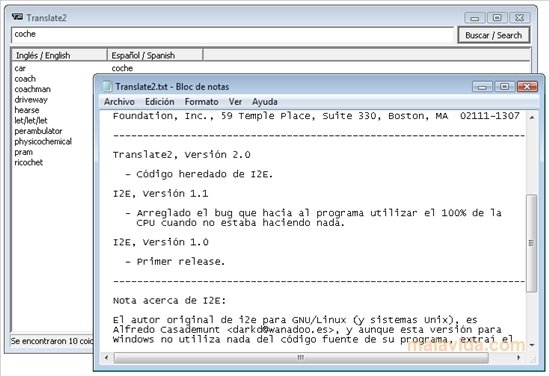Image resolution: width=549 pixels, height=376 pixels.
Task: Click the 'I2E, Versión 1.0' line
Action: click(x=160, y=242)
